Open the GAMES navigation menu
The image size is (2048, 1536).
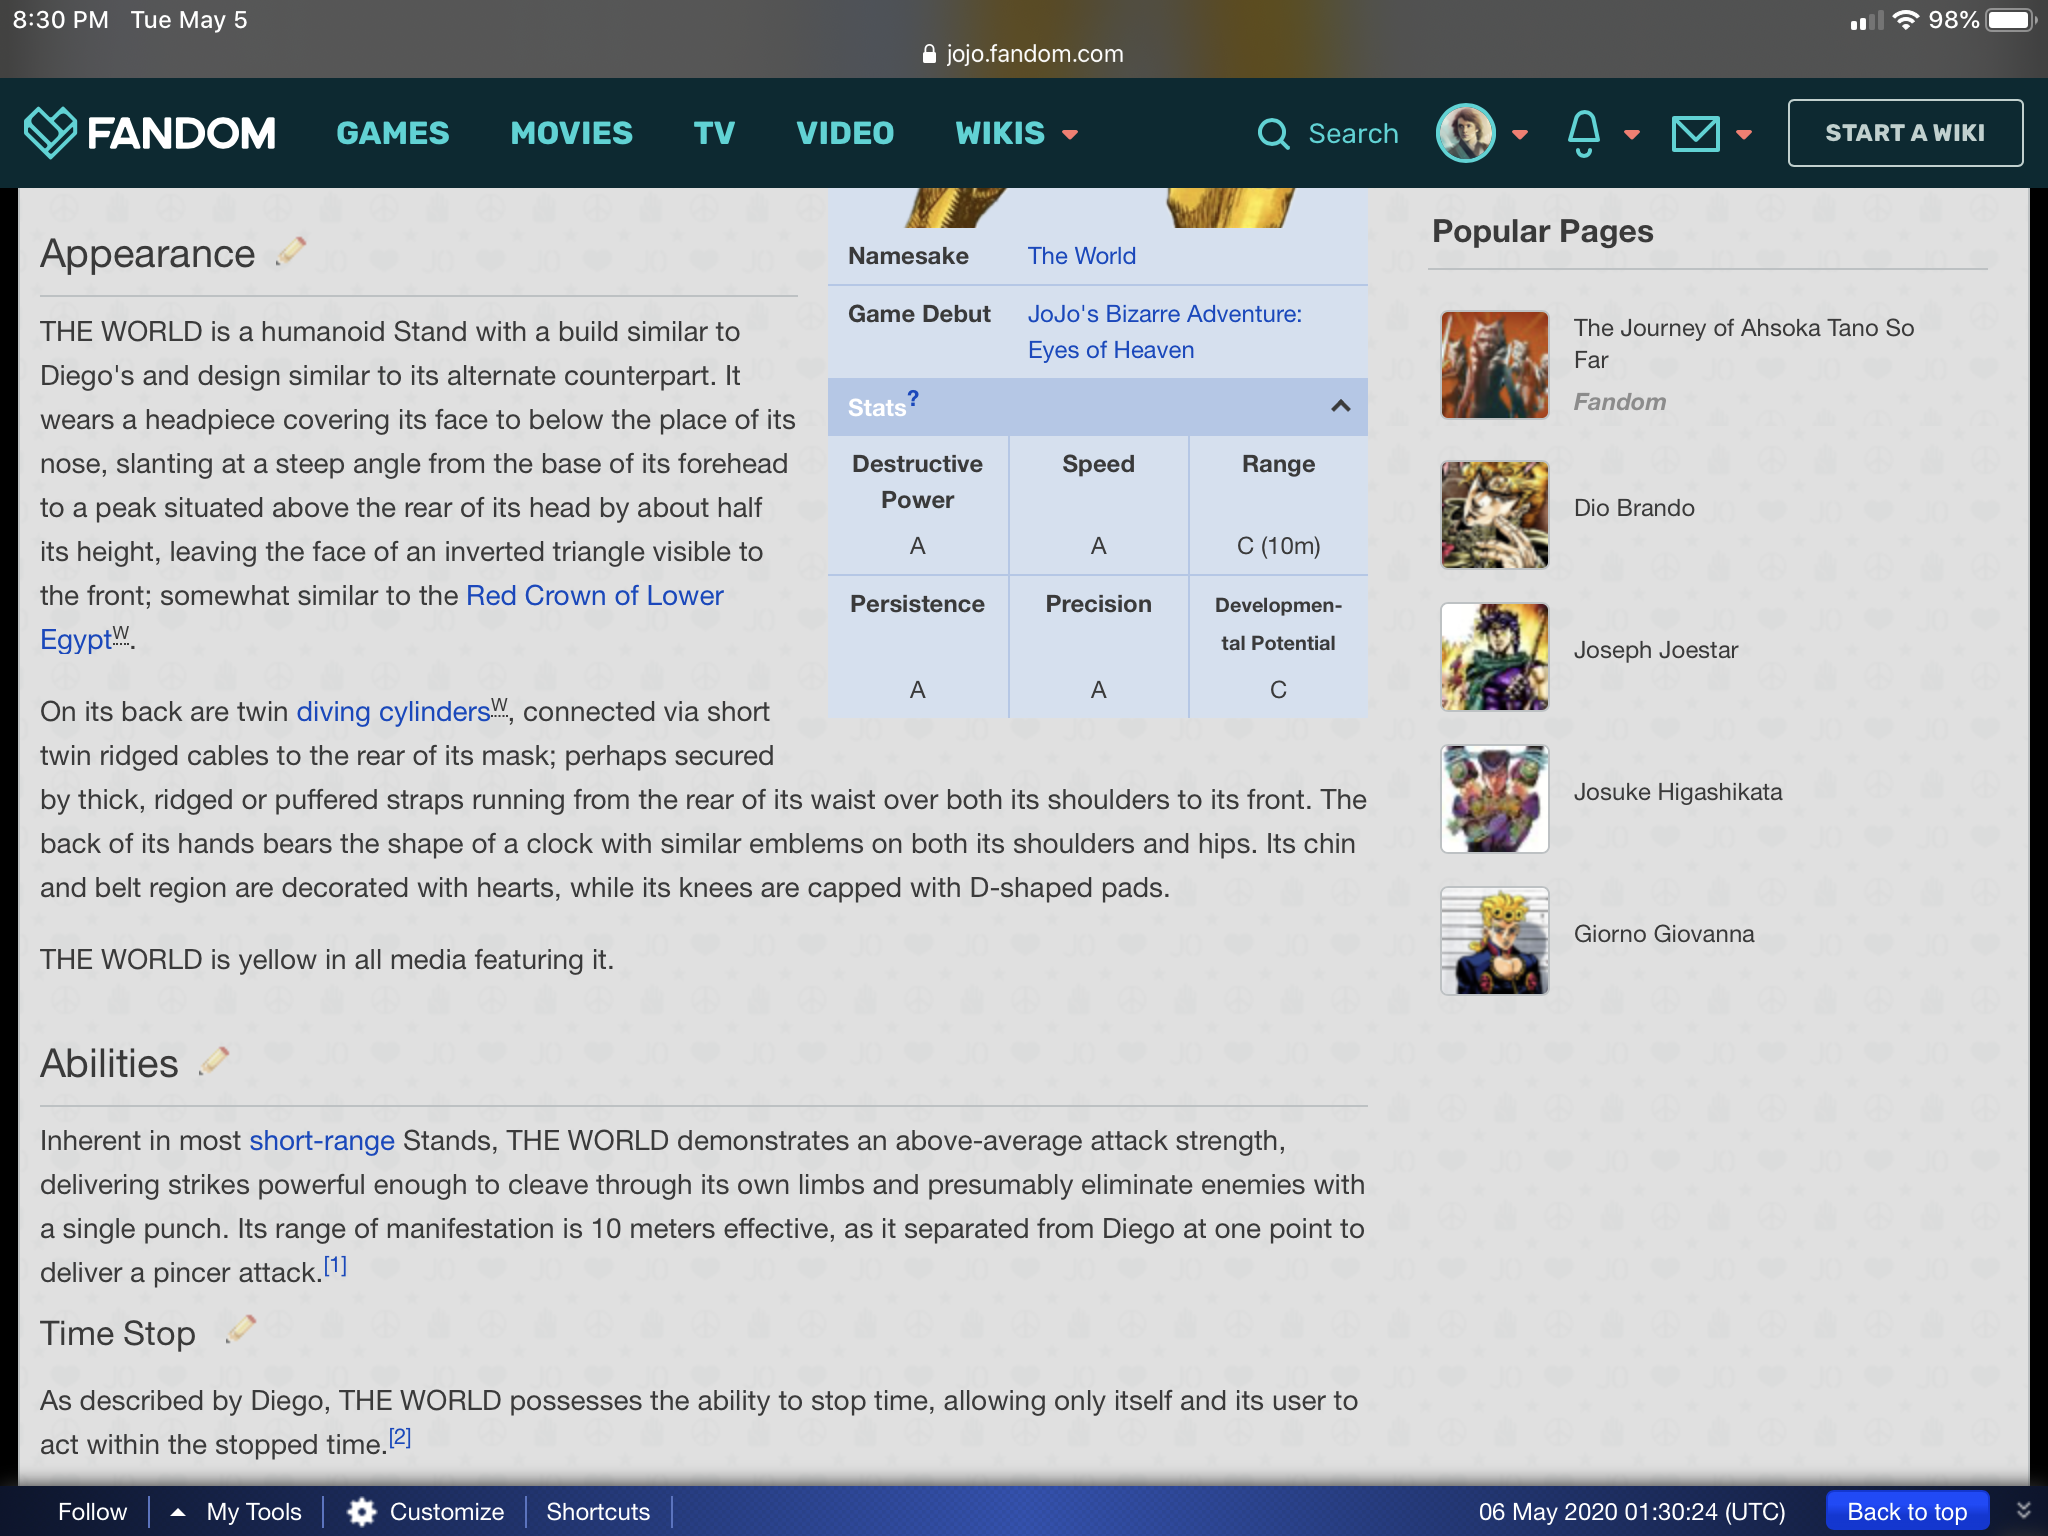pyautogui.click(x=392, y=133)
